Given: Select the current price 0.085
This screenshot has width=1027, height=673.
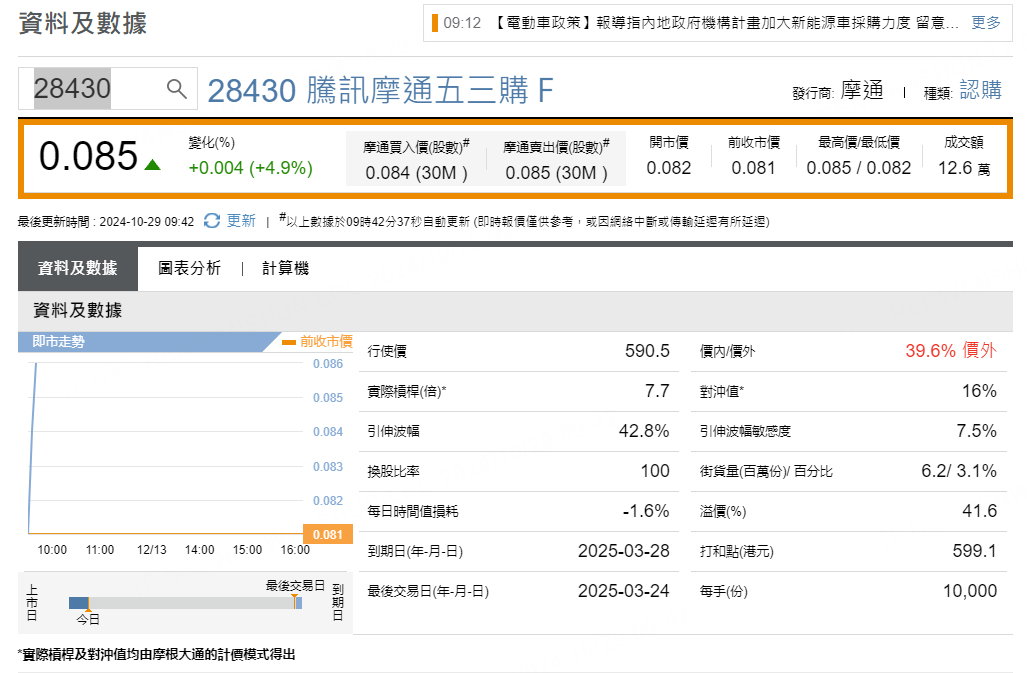Looking at the screenshot, I should [88, 156].
